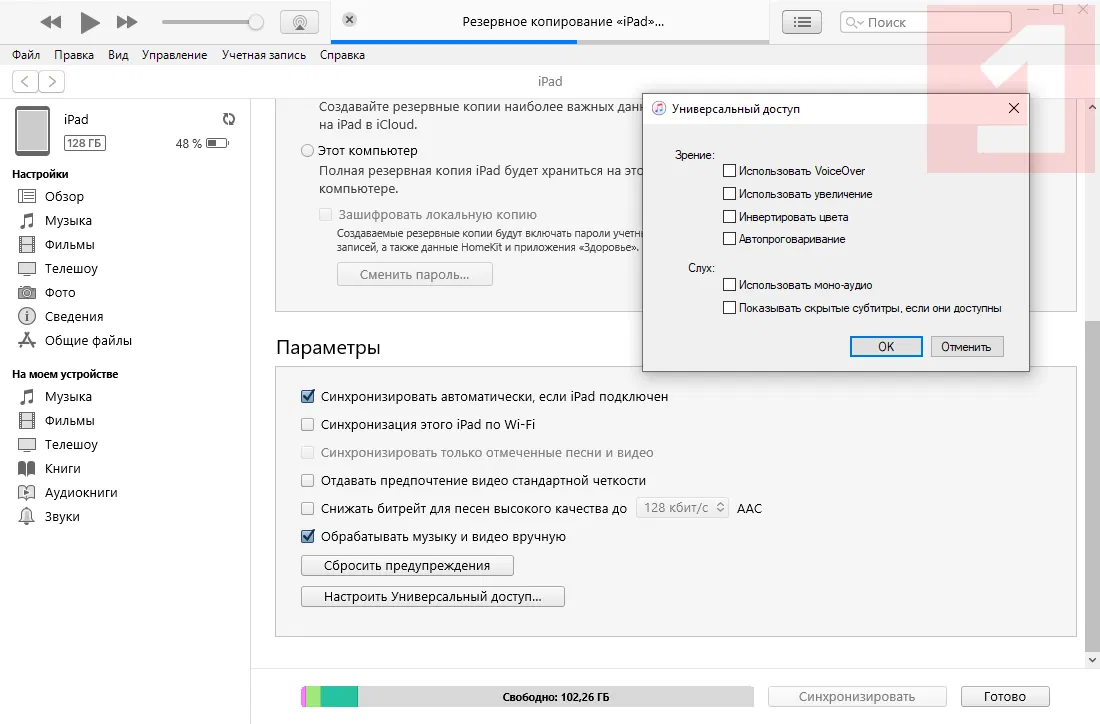The image size is (1100, 724).
Task: Open Обзор in Settings sidebar
Action: [x=64, y=196]
